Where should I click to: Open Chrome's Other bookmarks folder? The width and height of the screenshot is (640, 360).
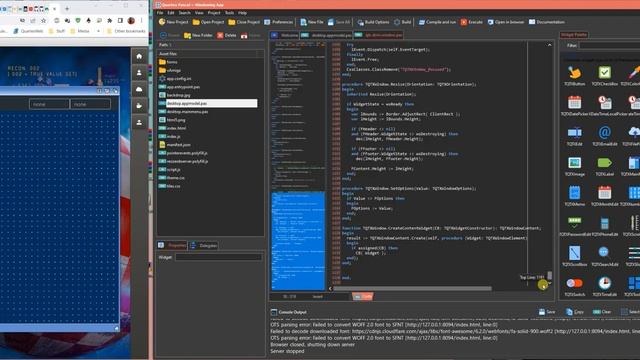tap(126, 31)
